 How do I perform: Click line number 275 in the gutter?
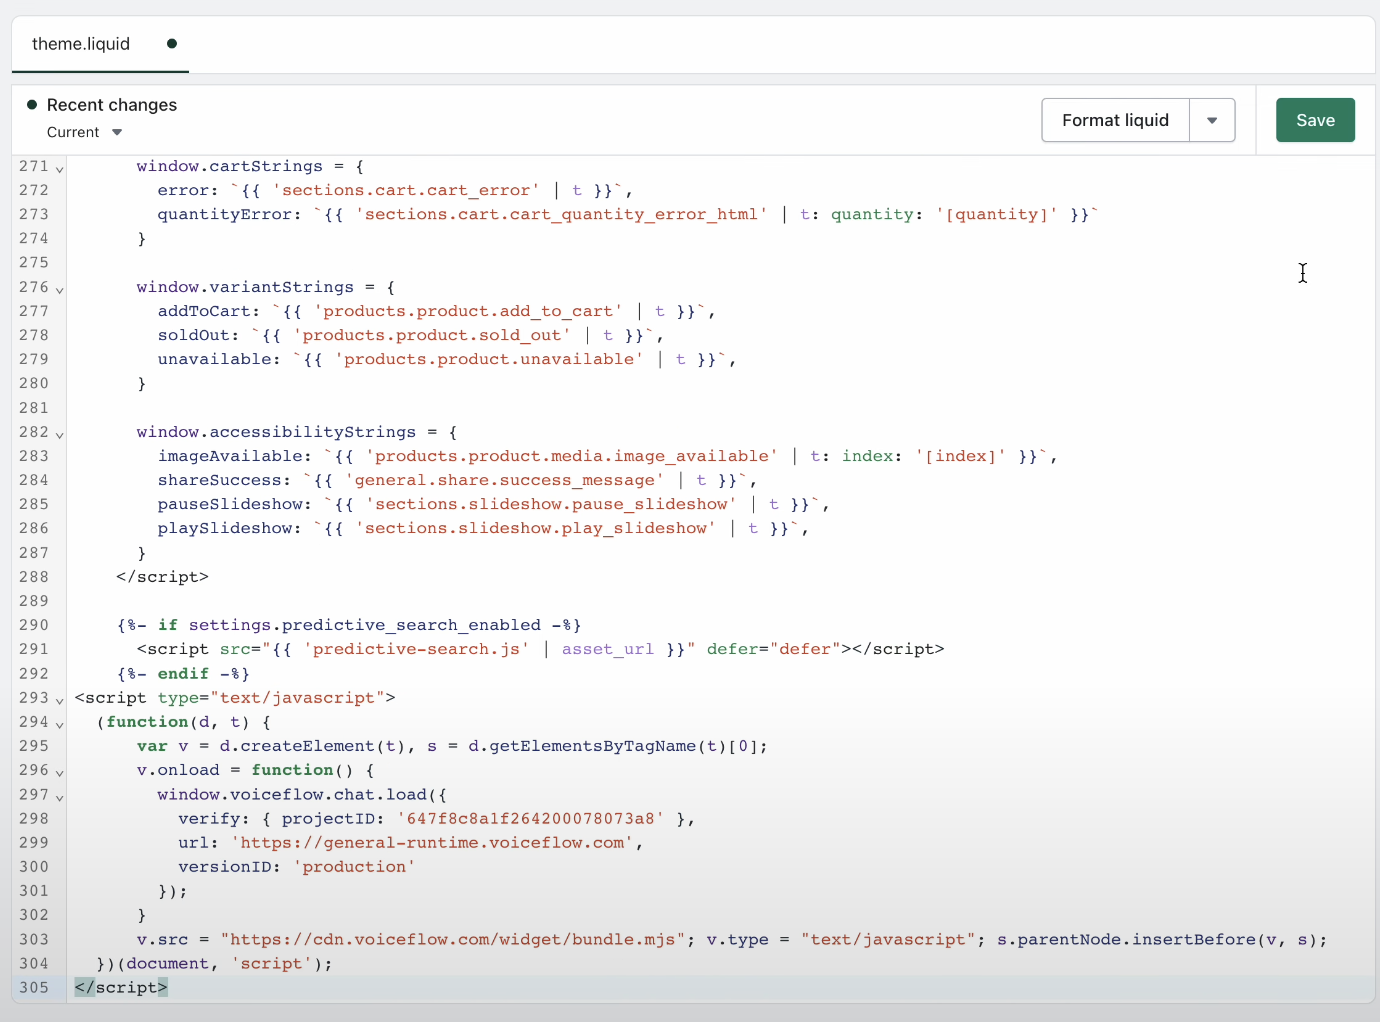pyautogui.click(x=34, y=262)
